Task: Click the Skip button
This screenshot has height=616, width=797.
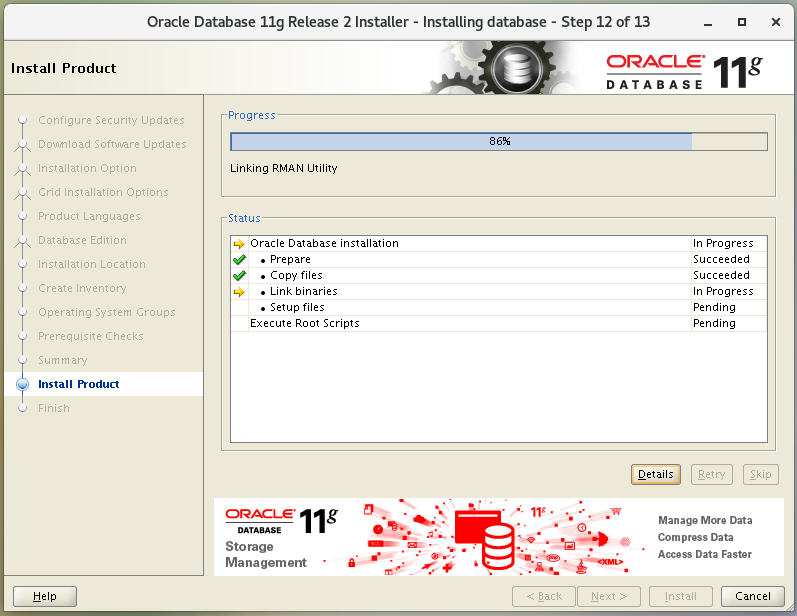Action: [x=760, y=474]
